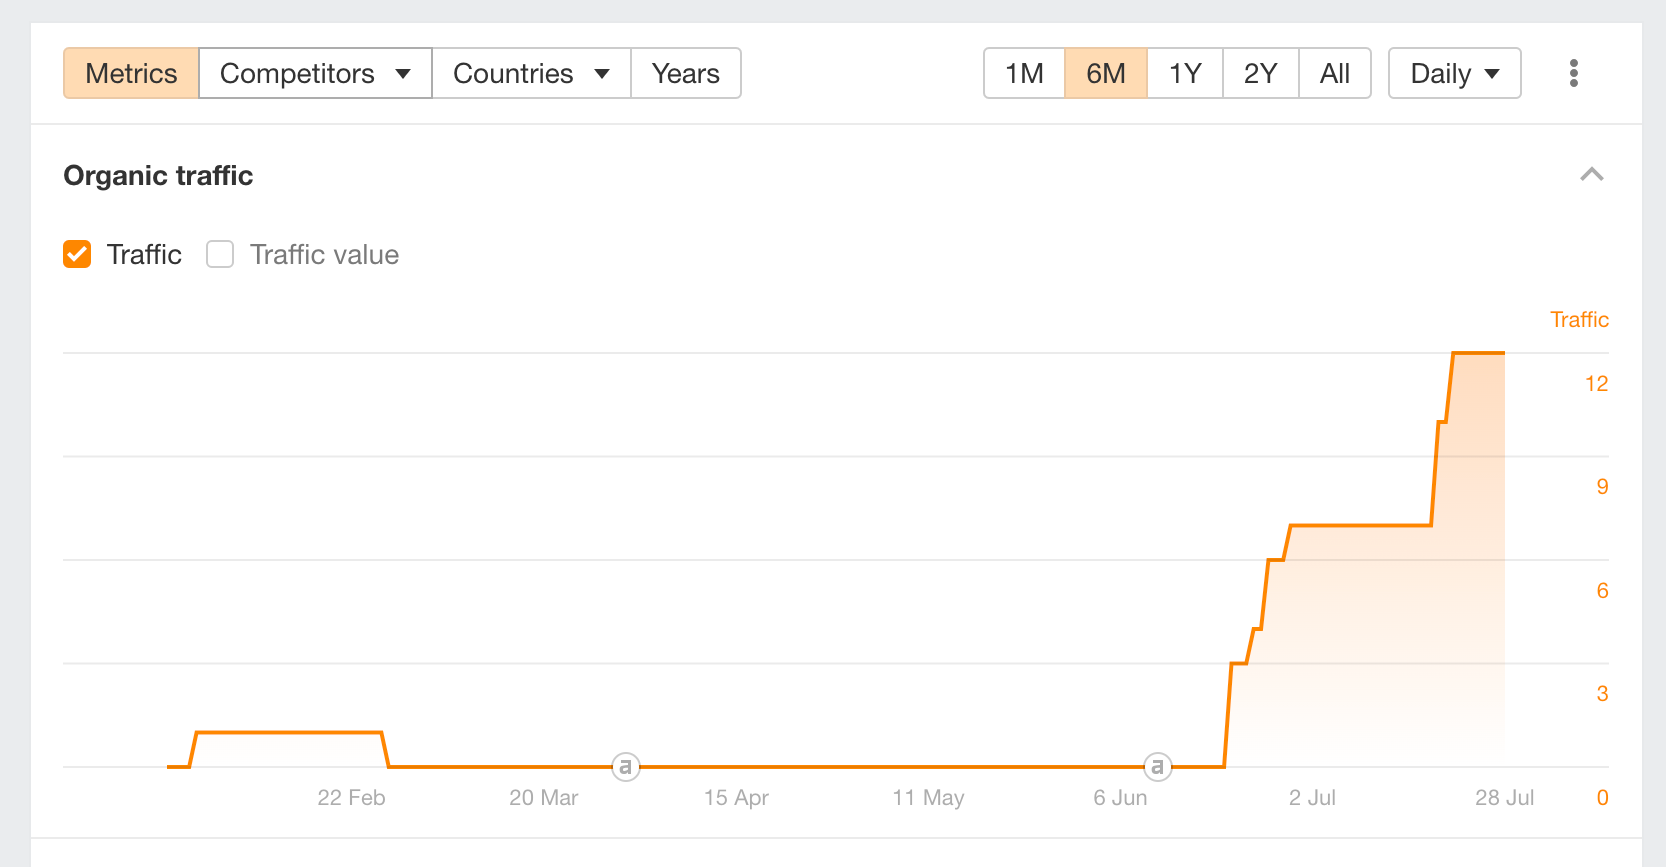The height and width of the screenshot is (867, 1666).
Task: Switch to the Metrics tab
Action: 131,73
